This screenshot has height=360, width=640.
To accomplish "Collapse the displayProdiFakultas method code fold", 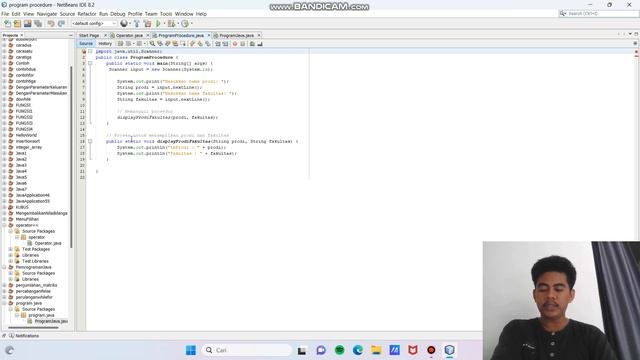I will tap(90, 141).
